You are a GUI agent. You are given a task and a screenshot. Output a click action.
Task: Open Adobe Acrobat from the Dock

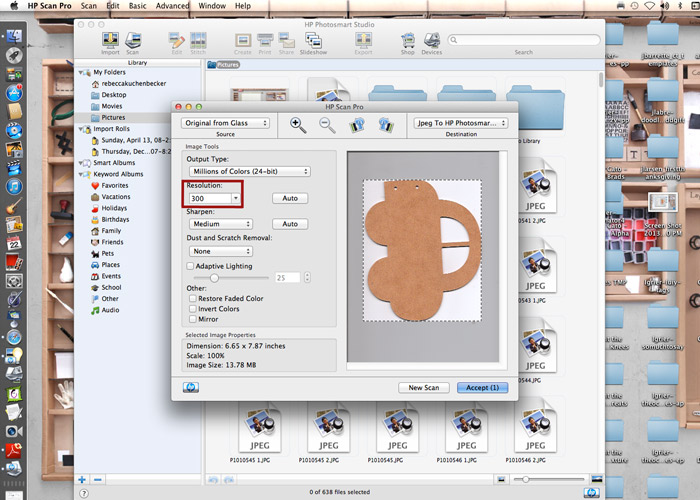click(14, 450)
